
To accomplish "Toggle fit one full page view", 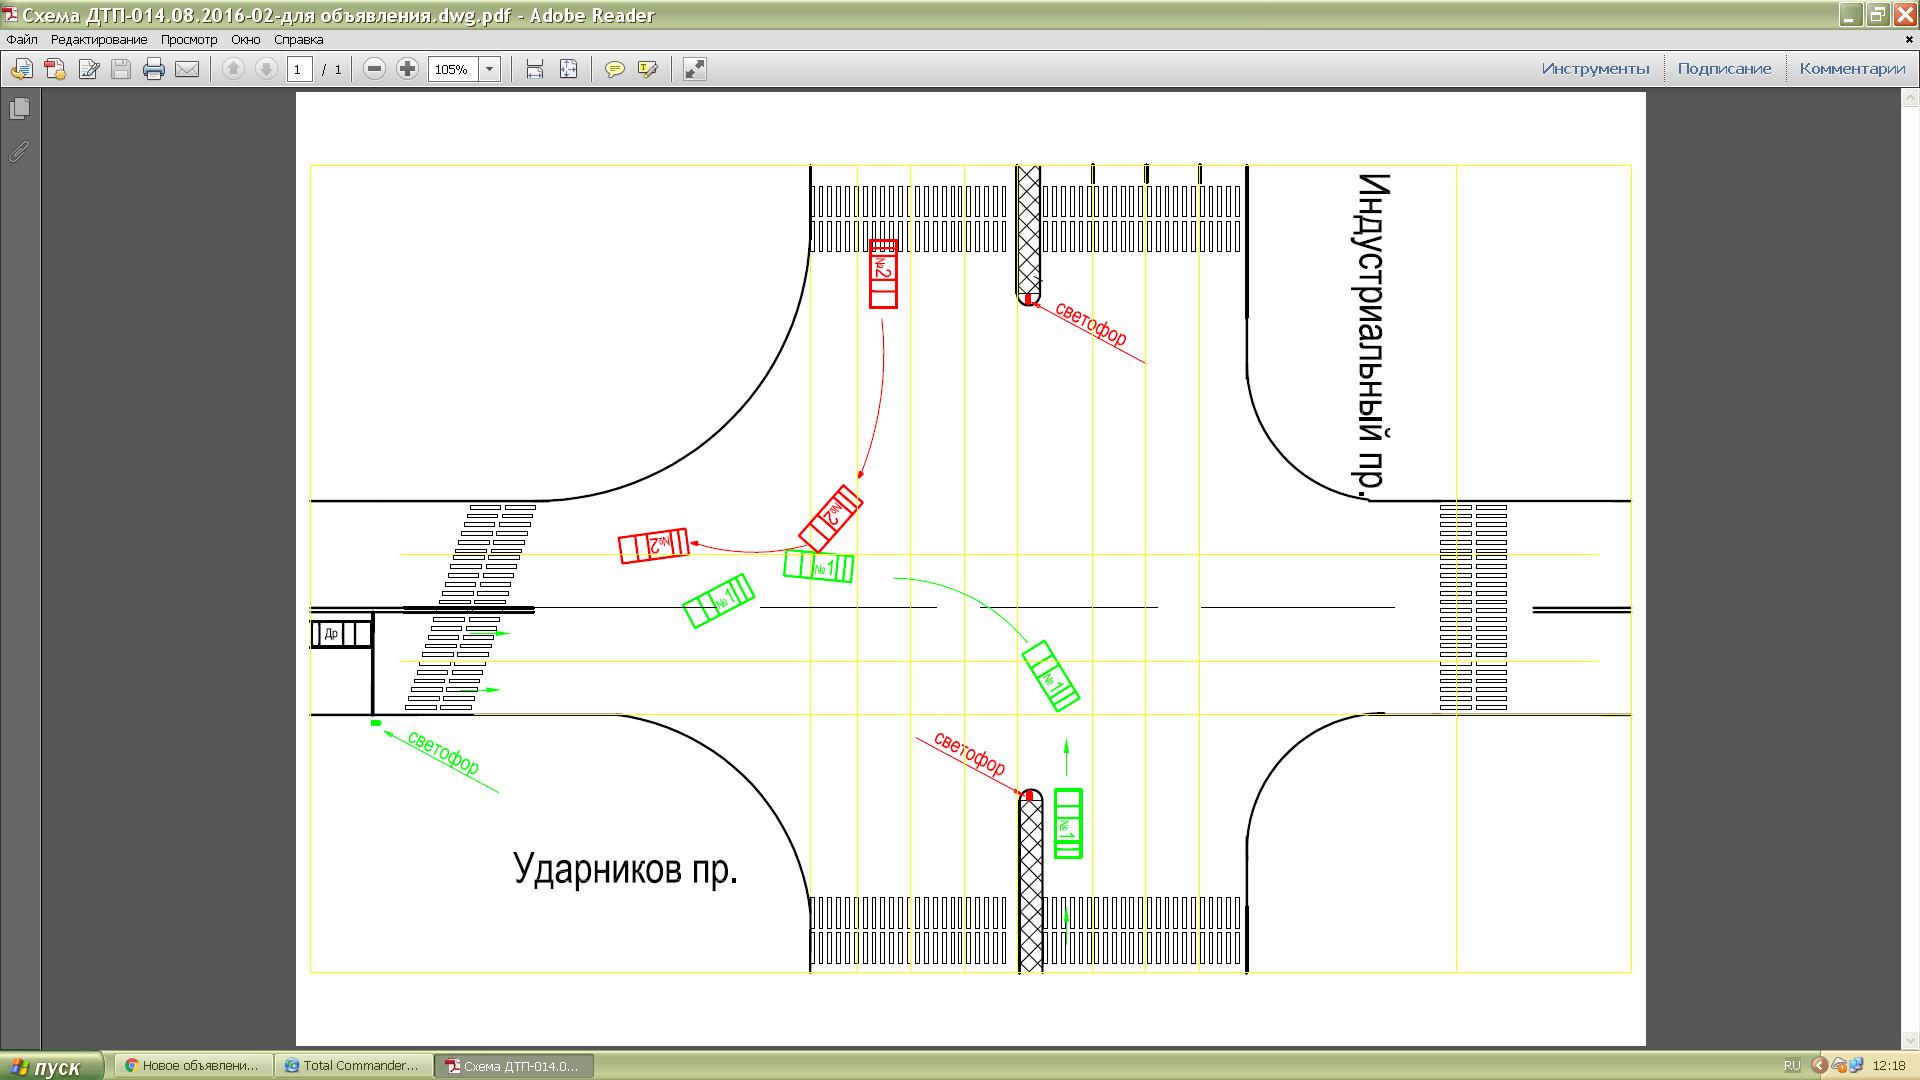I will point(568,69).
